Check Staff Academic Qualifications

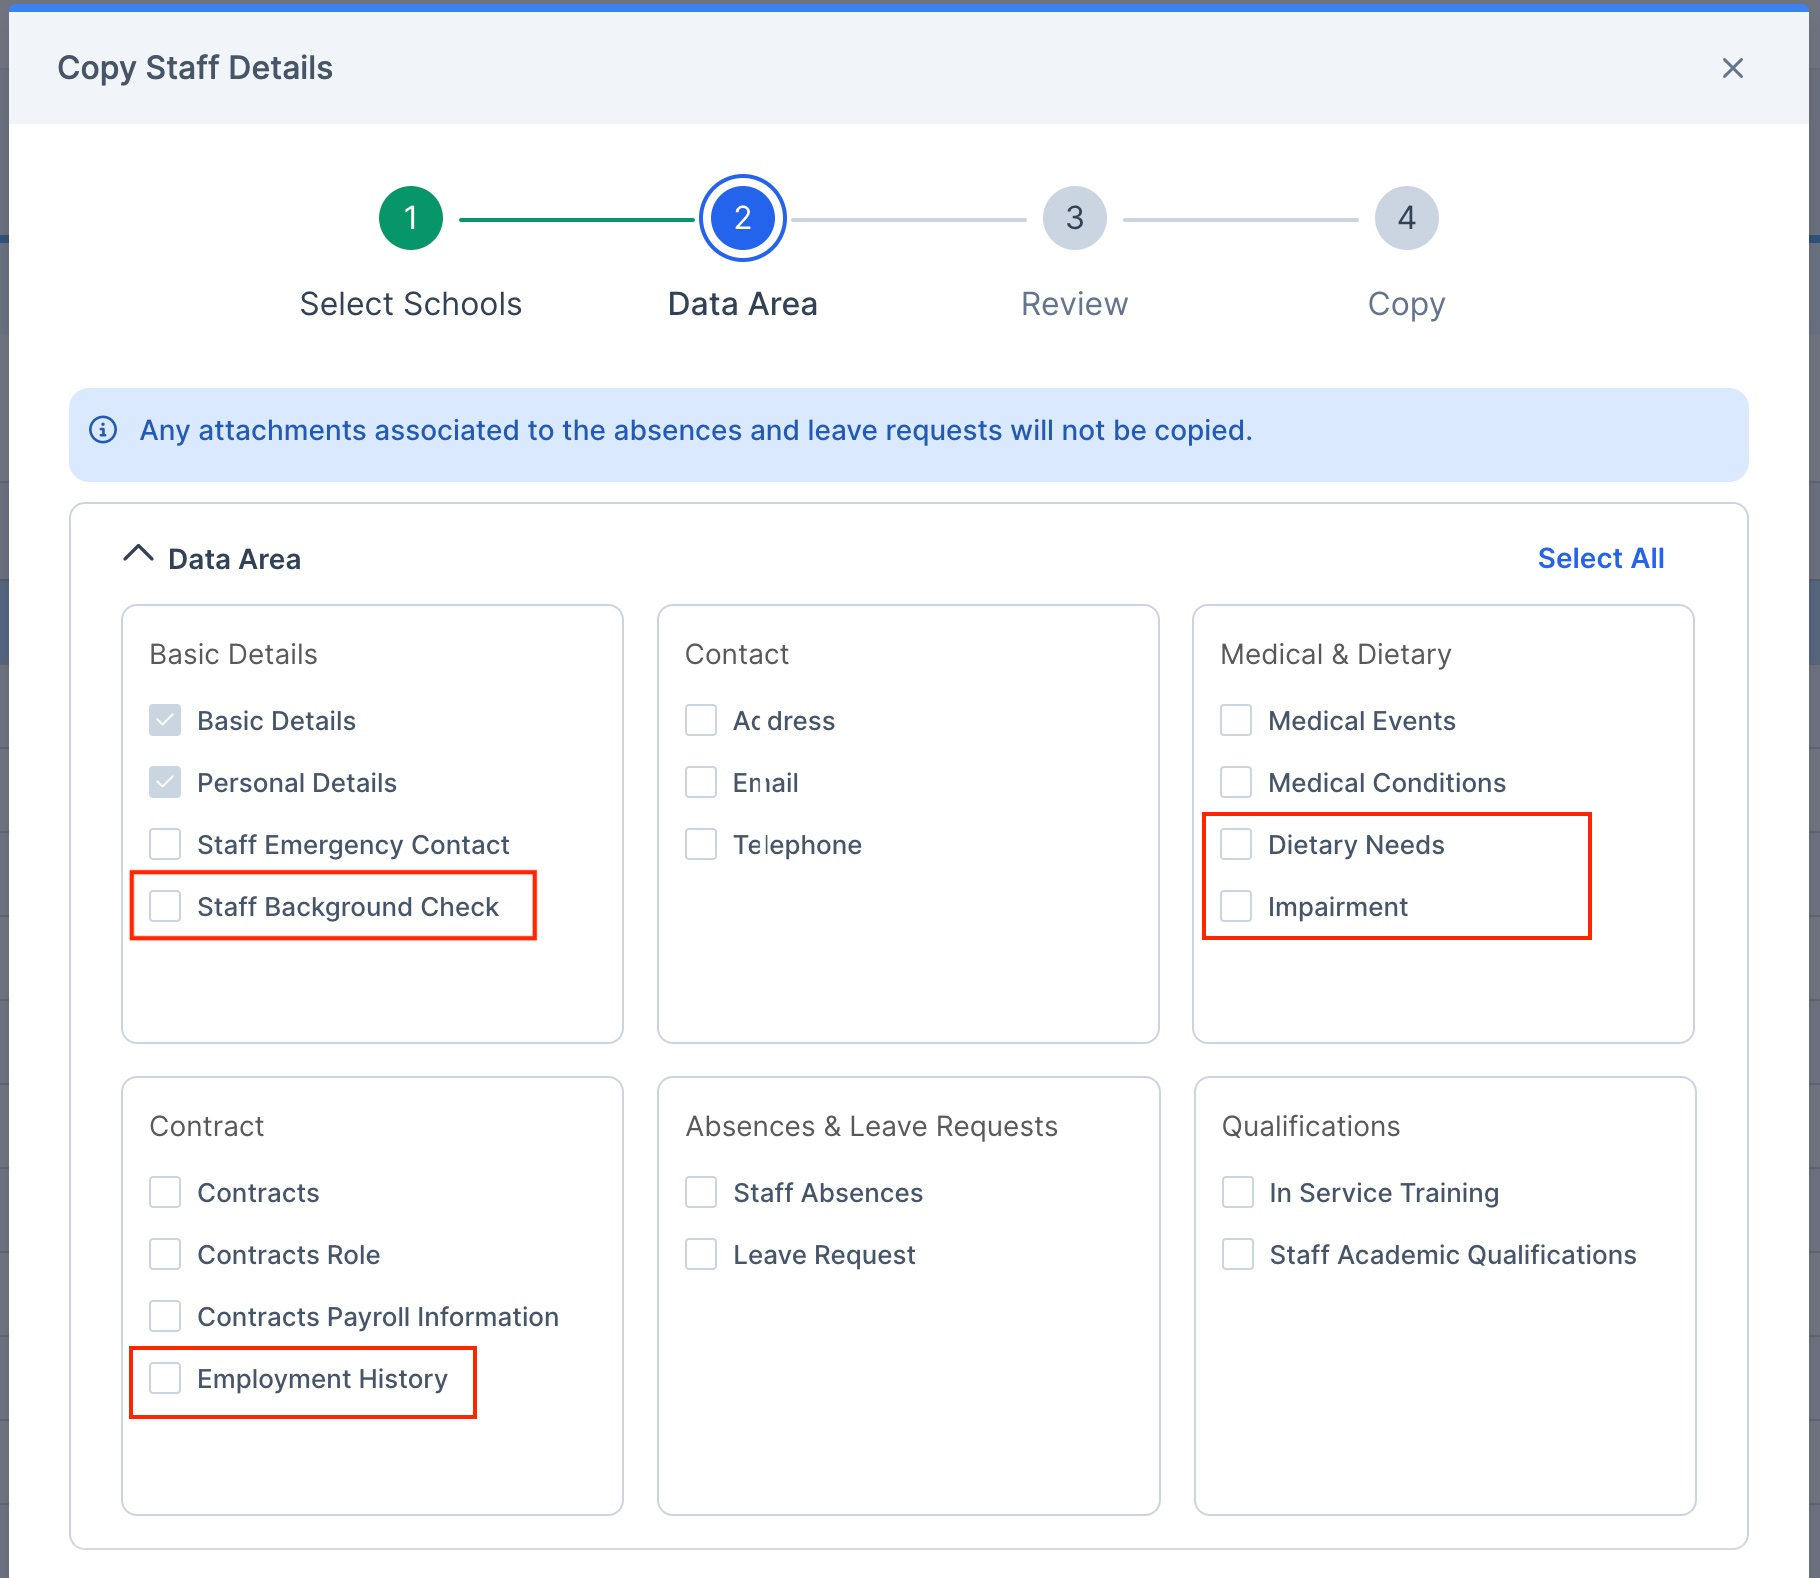pyautogui.click(x=1238, y=1254)
